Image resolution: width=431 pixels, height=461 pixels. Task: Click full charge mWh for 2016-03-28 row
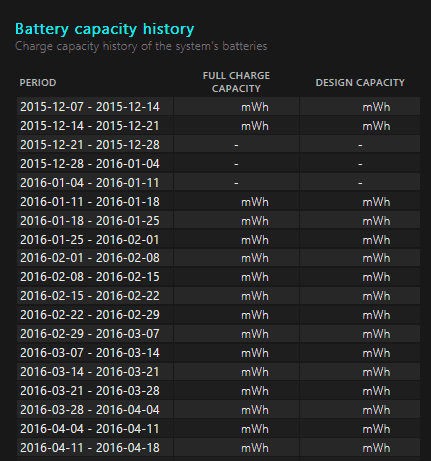click(x=255, y=410)
